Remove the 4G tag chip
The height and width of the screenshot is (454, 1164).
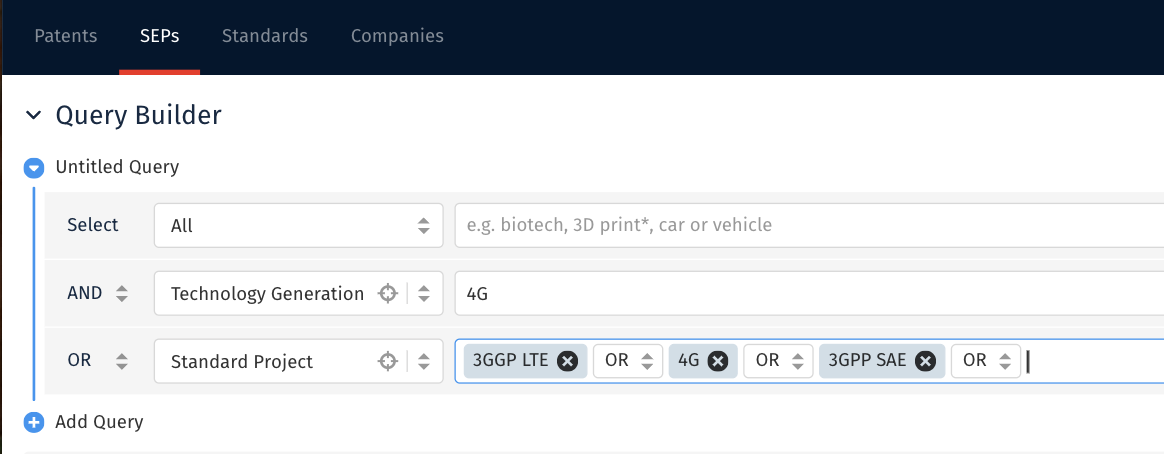(718, 361)
